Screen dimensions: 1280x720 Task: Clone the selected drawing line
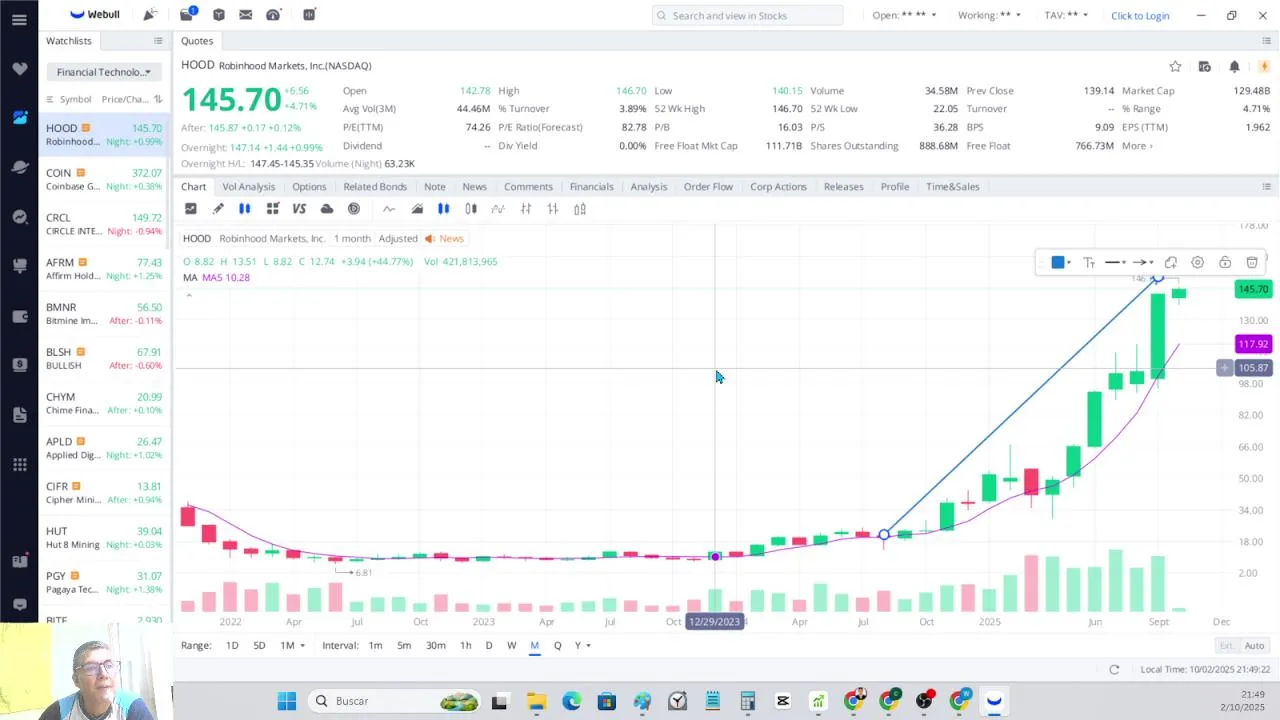click(1171, 262)
